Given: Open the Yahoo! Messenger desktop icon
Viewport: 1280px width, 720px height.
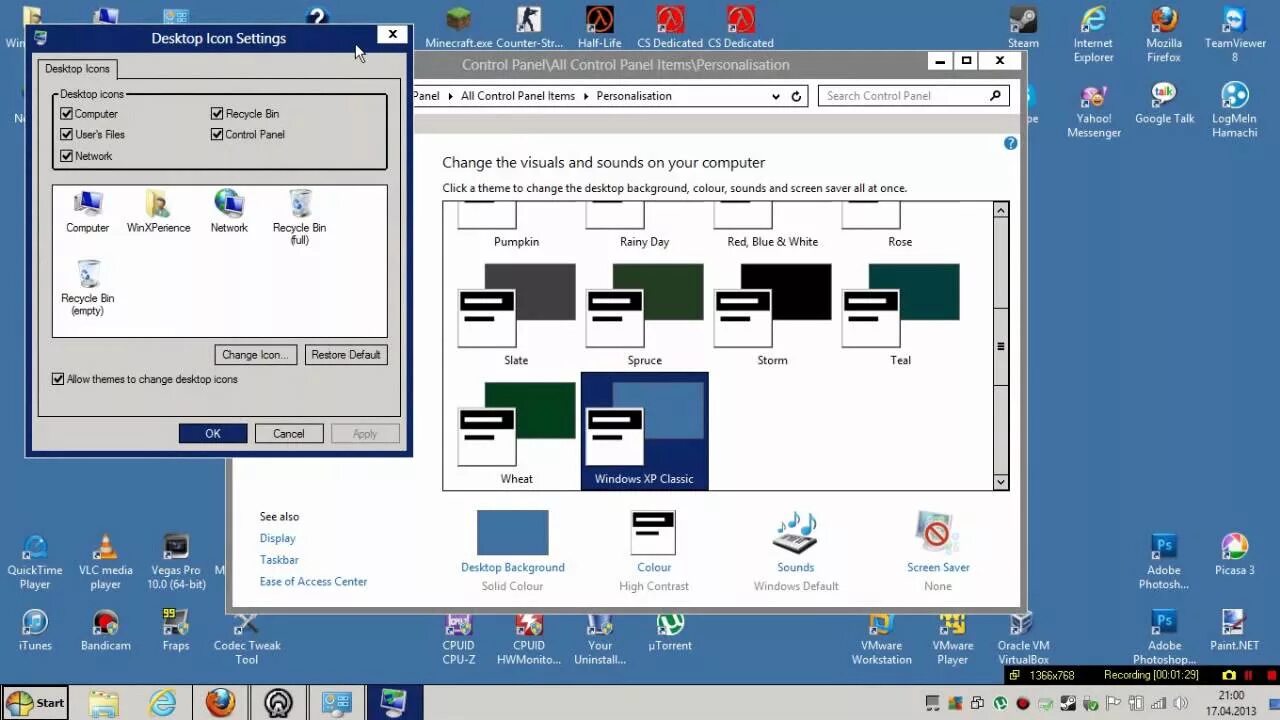Looking at the screenshot, I should tap(1093, 110).
